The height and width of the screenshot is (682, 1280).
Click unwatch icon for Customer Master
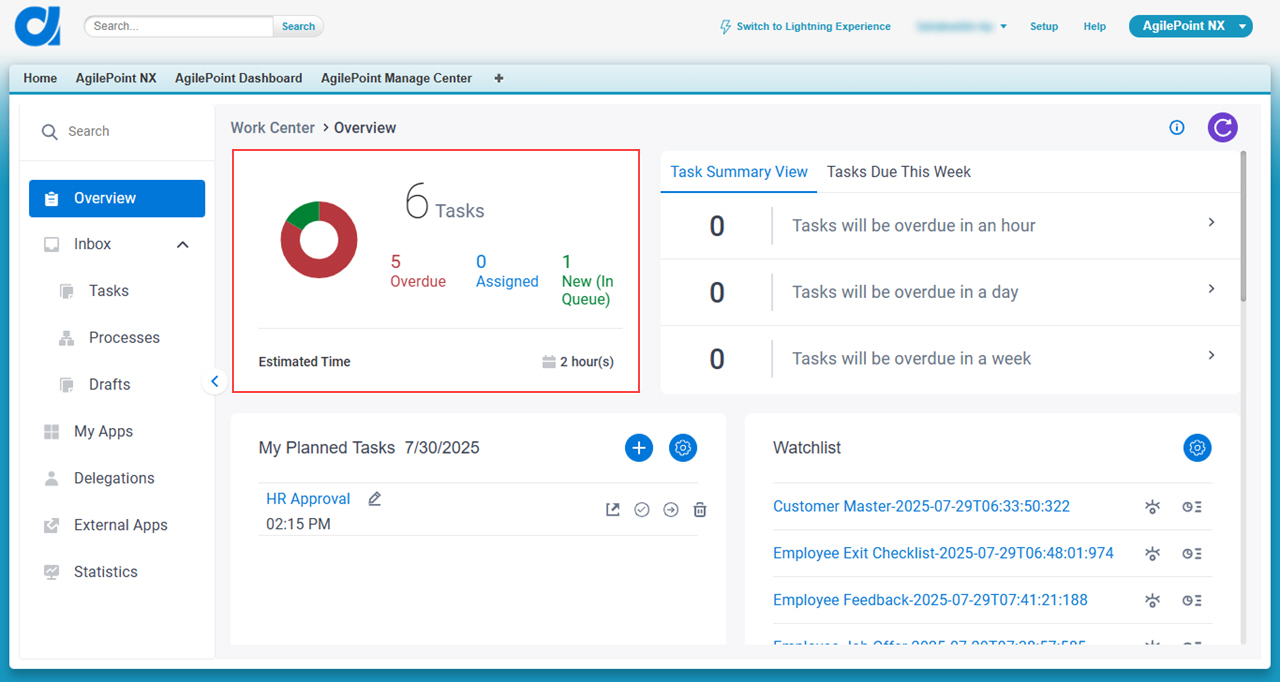tap(1153, 507)
